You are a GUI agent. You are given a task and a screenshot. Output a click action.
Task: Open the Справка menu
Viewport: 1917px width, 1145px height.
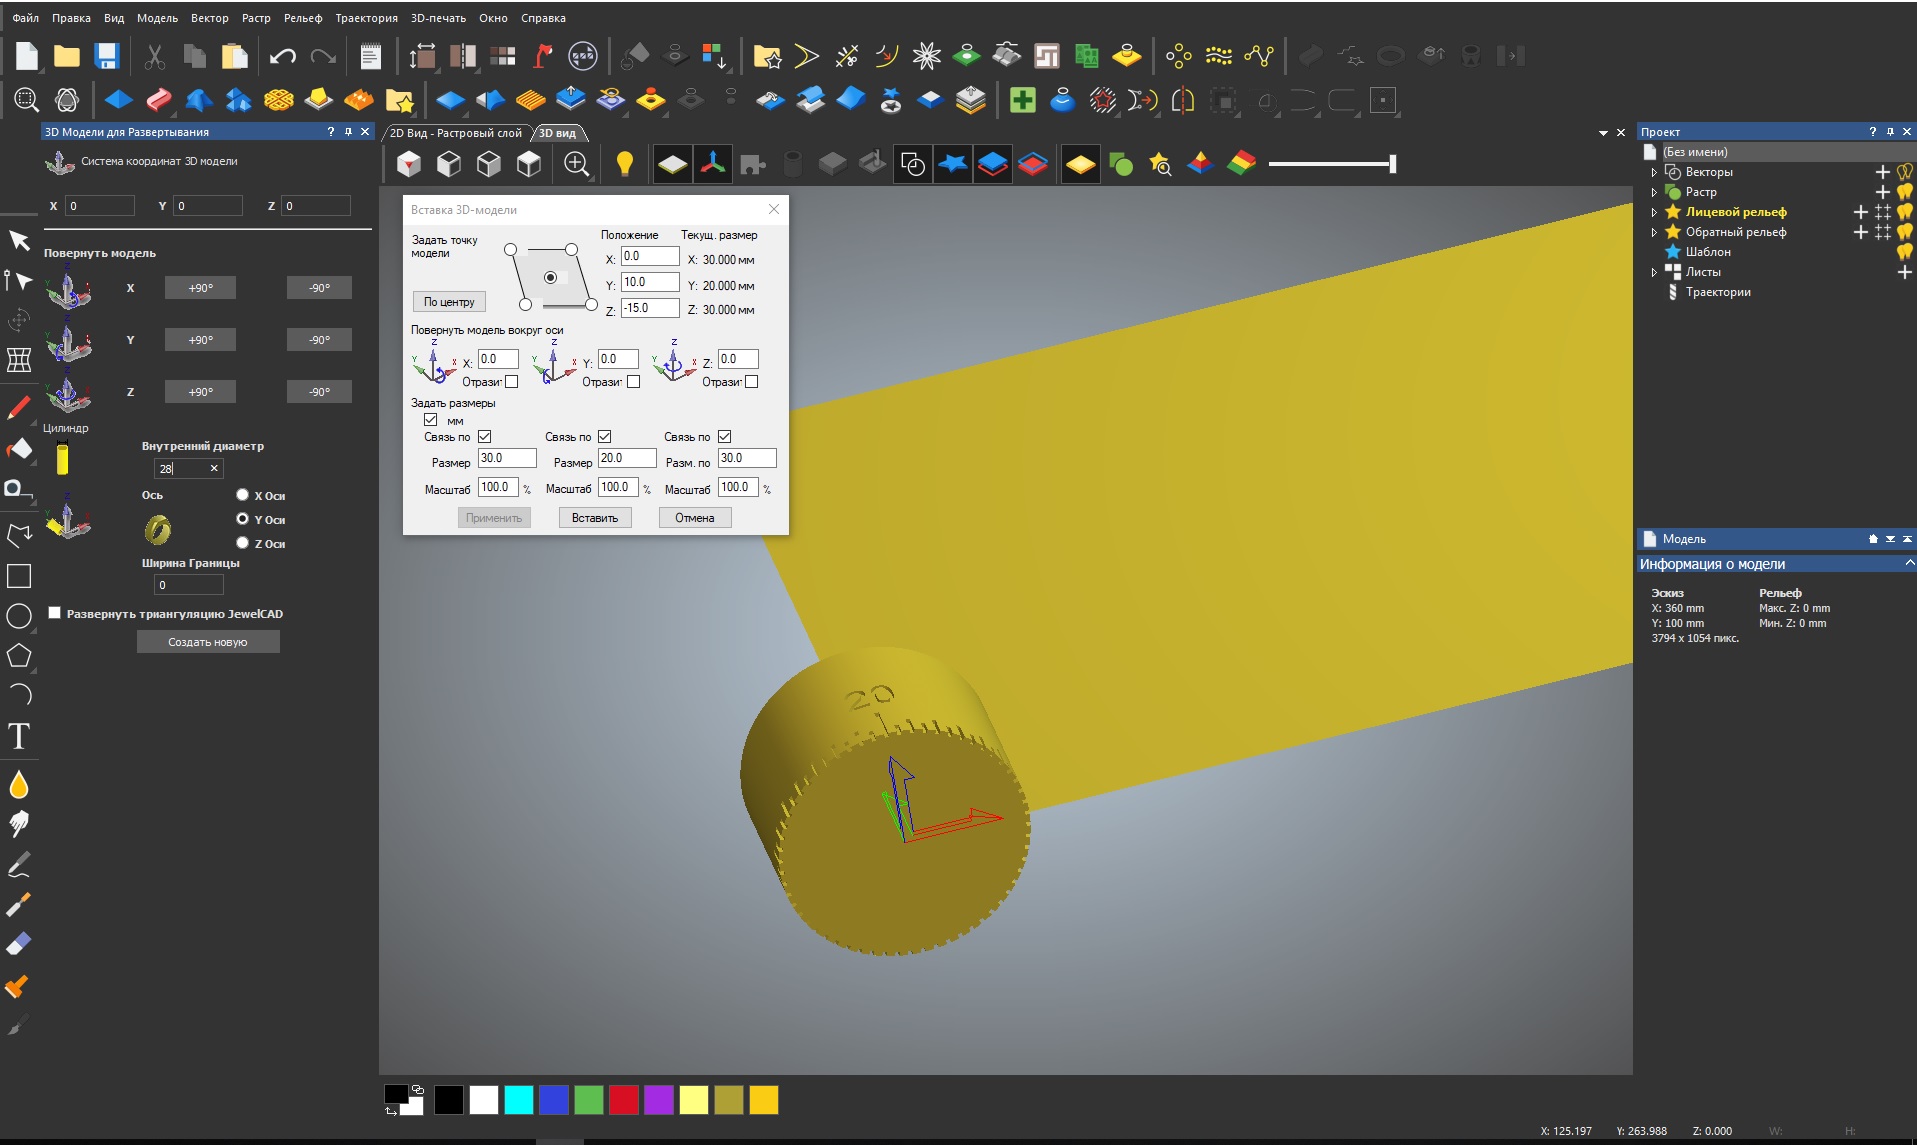pyautogui.click(x=543, y=18)
